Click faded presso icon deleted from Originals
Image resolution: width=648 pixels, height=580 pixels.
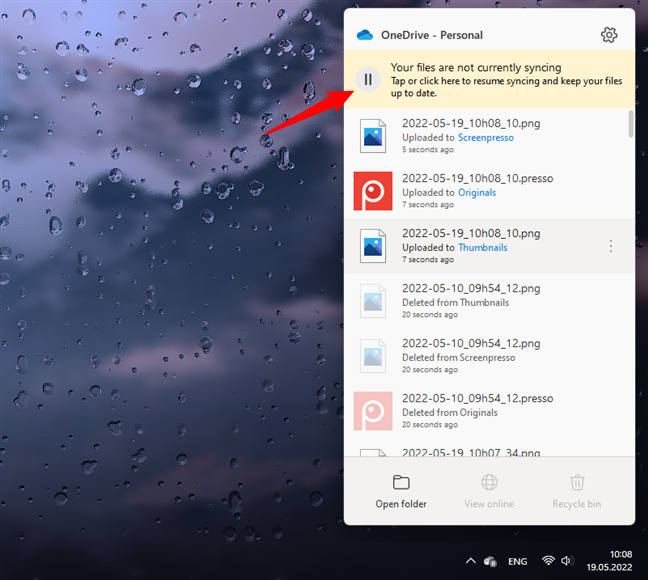[373, 411]
